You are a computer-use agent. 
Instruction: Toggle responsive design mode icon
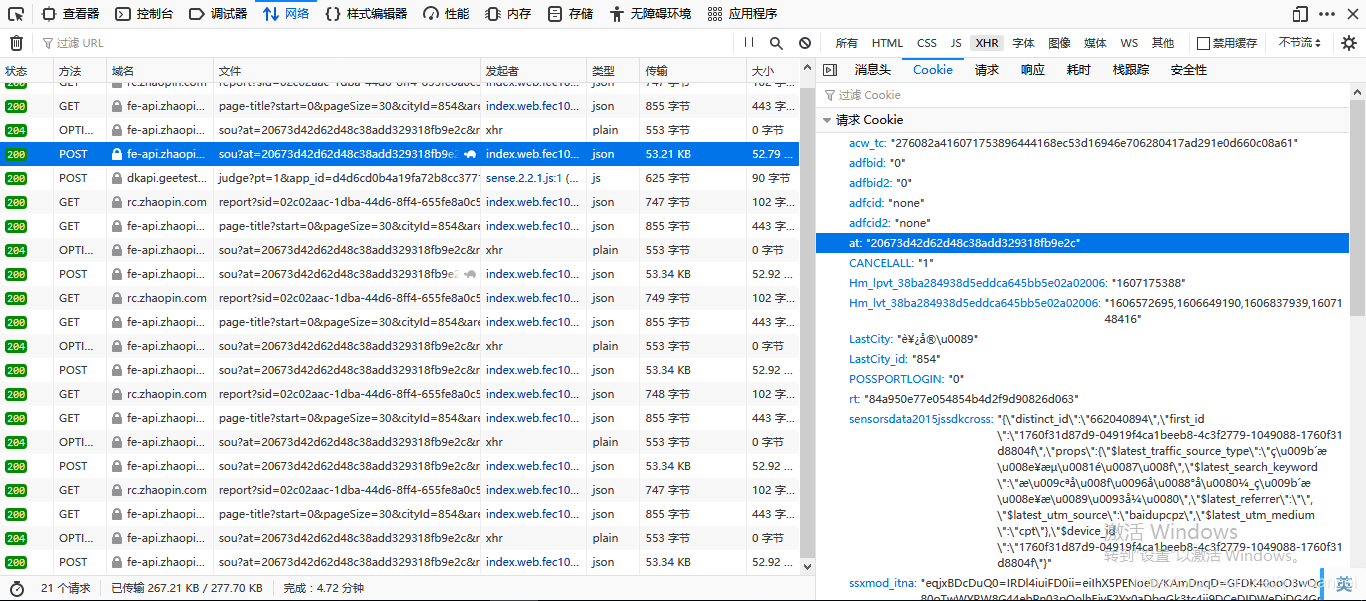1300,14
